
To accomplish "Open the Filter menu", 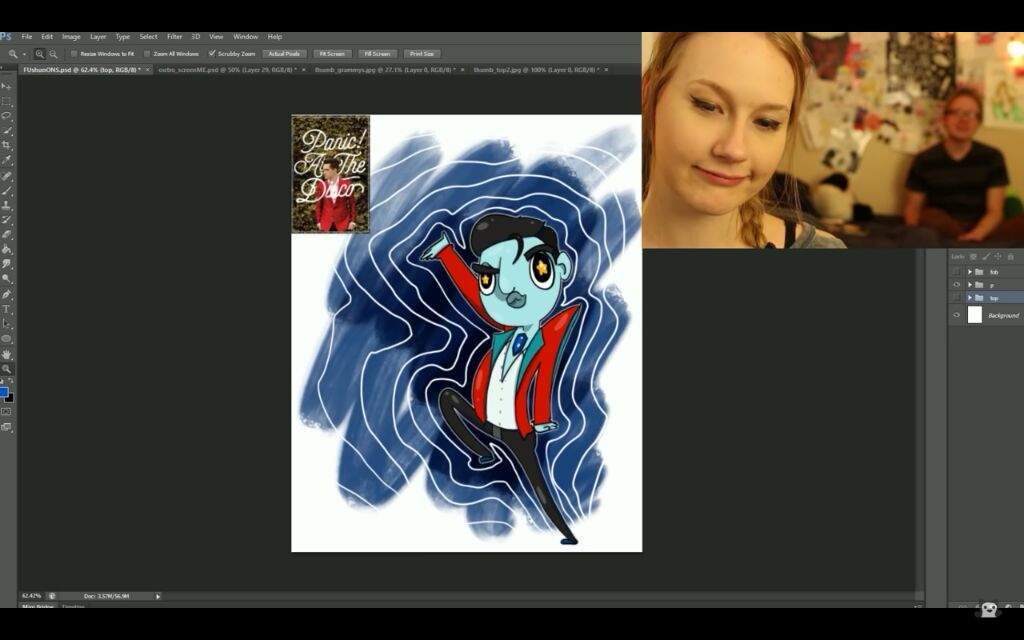I will click(174, 37).
